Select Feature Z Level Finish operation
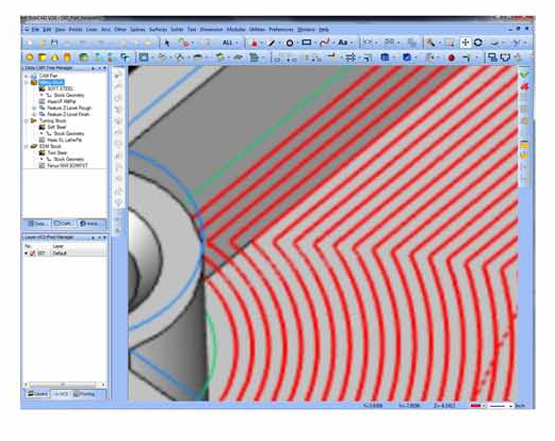Image resolution: width=555 pixels, height=441 pixels. coord(69,114)
